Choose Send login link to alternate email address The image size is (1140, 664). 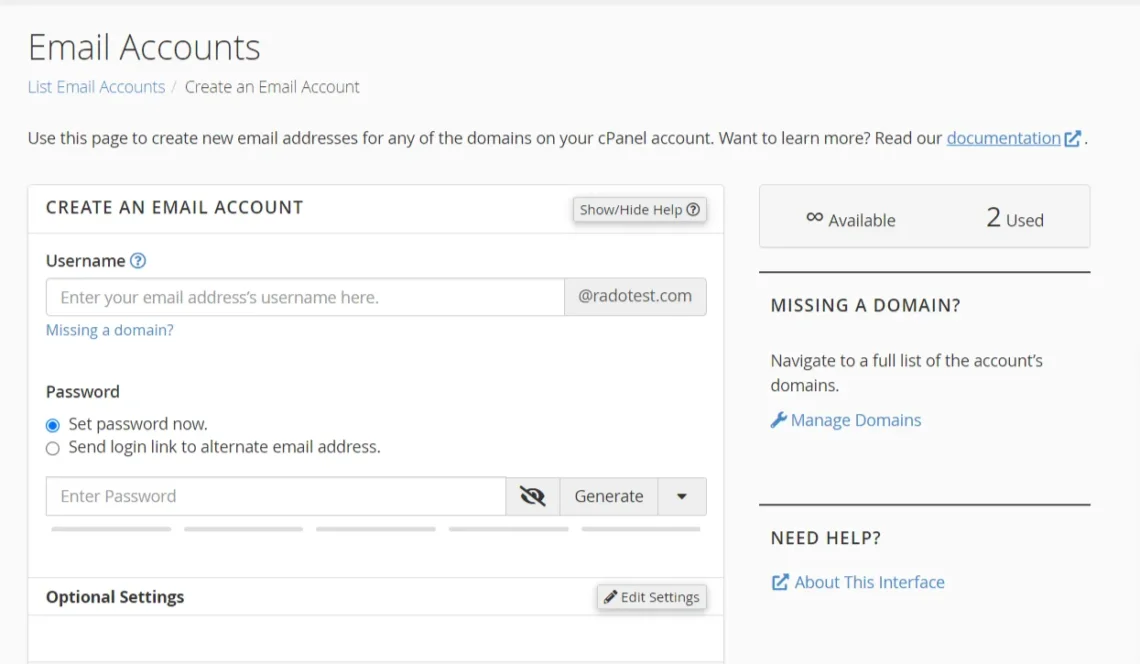coord(52,448)
